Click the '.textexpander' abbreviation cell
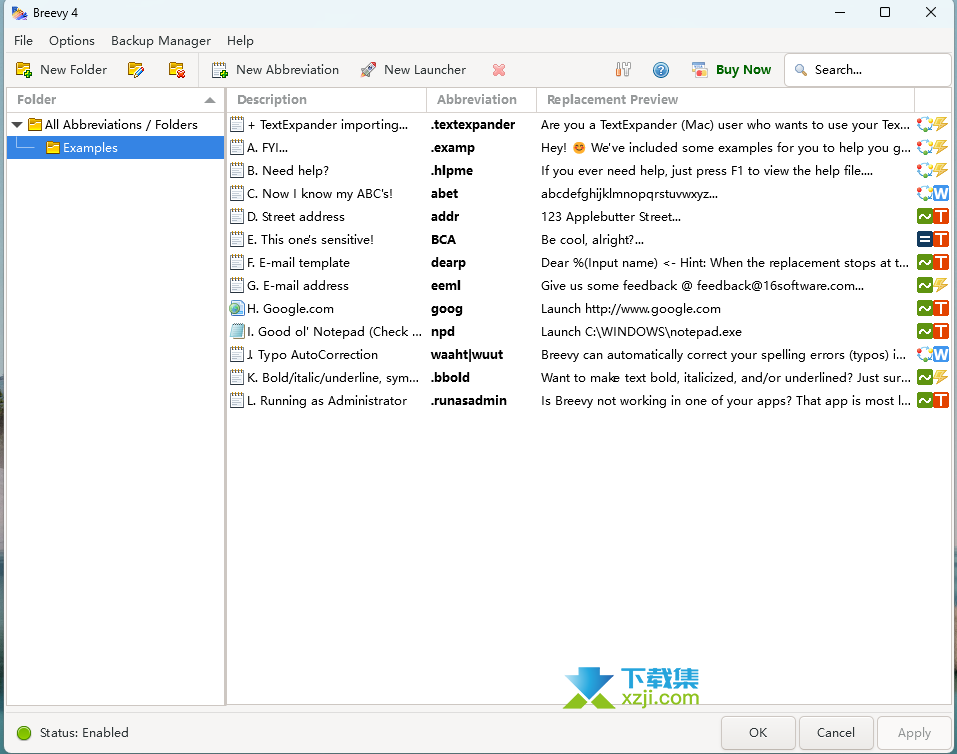Image resolution: width=957 pixels, height=754 pixels. (x=473, y=125)
